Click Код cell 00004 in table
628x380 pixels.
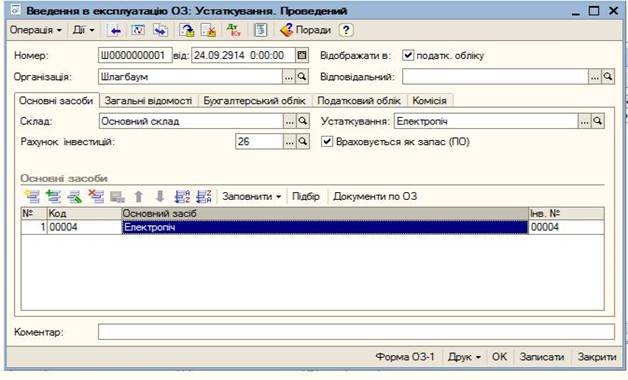[x=84, y=227]
